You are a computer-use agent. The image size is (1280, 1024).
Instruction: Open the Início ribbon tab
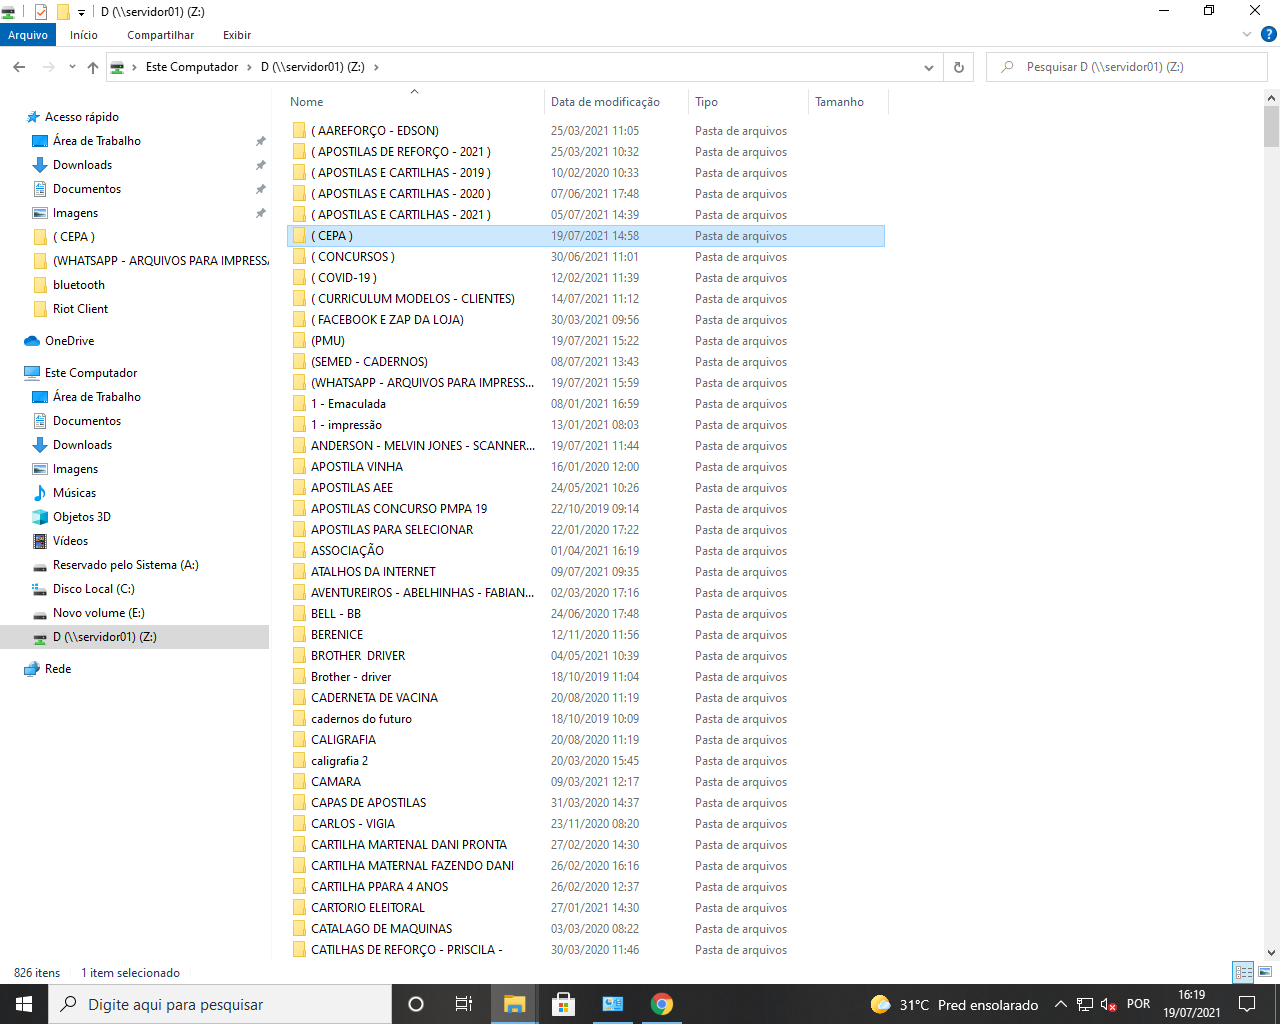(84, 35)
